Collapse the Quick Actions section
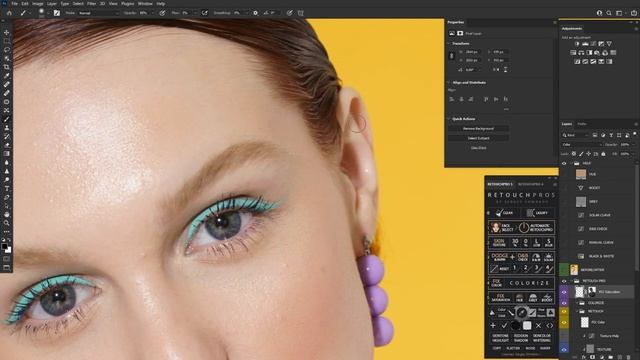This screenshot has height=360, width=640. [x=449, y=119]
